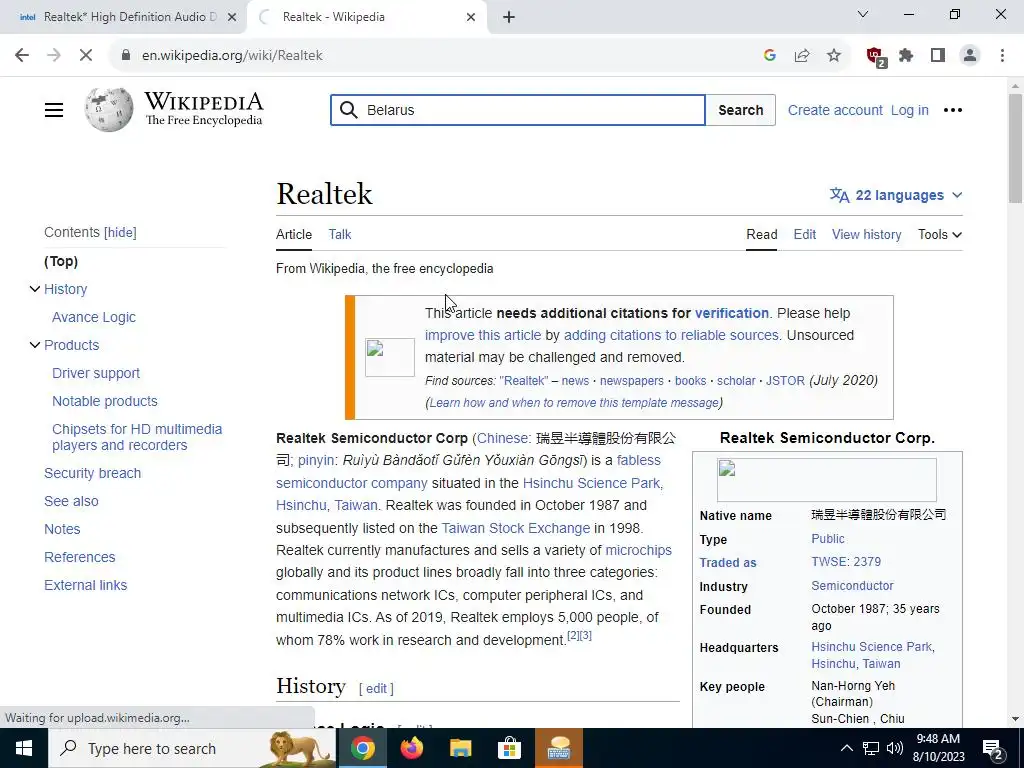Image resolution: width=1024 pixels, height=768 pixels.
Task: Go to External links section
Action: pyautogui.click(x=86, y=586)
